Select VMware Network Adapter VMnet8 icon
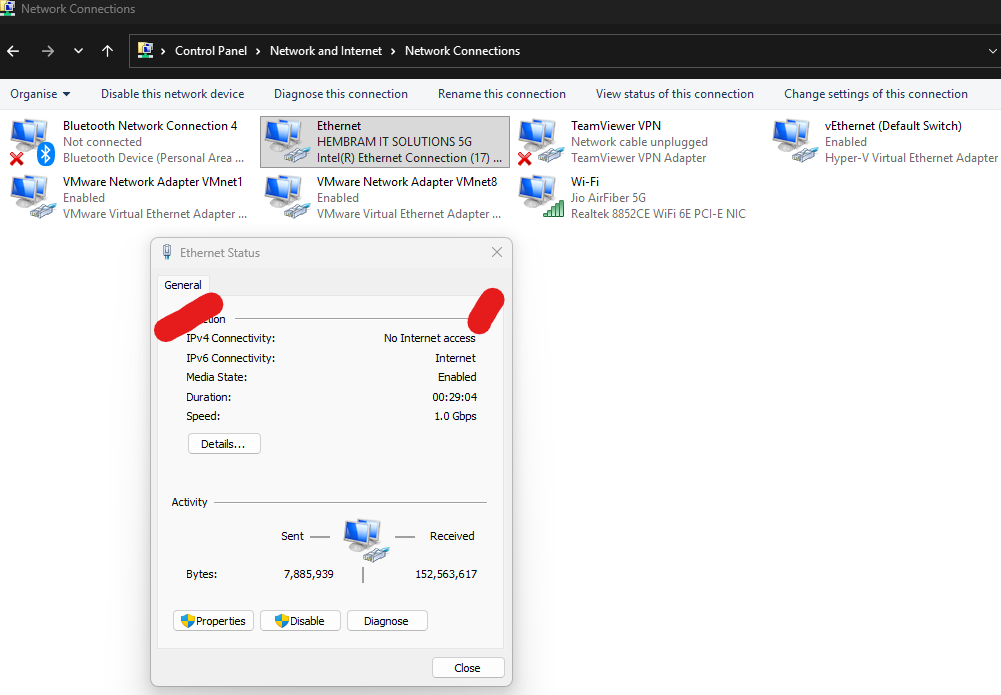 pos(286,197)
